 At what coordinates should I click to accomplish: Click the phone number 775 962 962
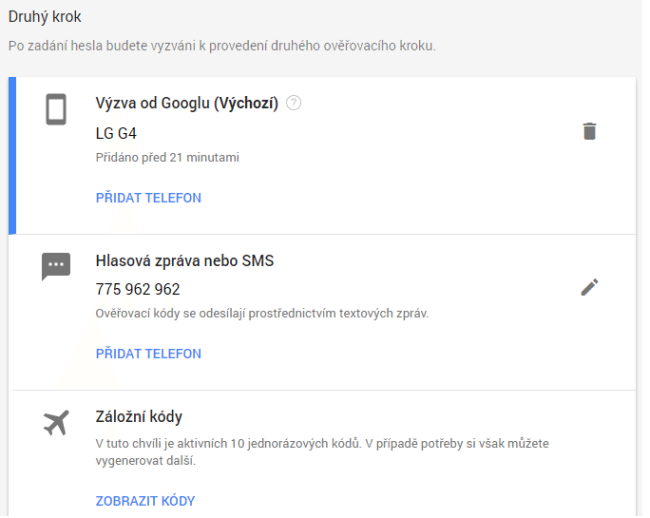138,289
